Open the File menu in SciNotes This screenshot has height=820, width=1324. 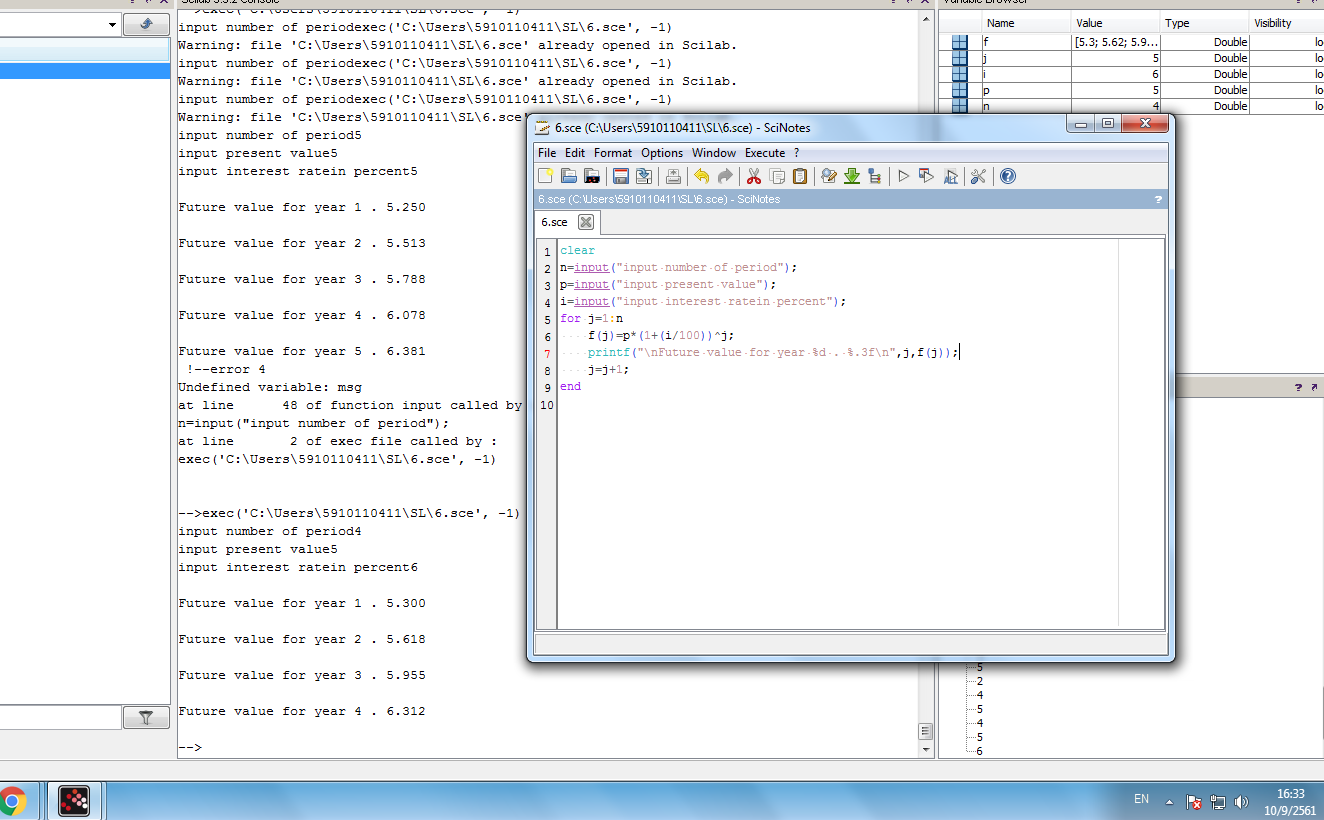[x=547, y=153]
